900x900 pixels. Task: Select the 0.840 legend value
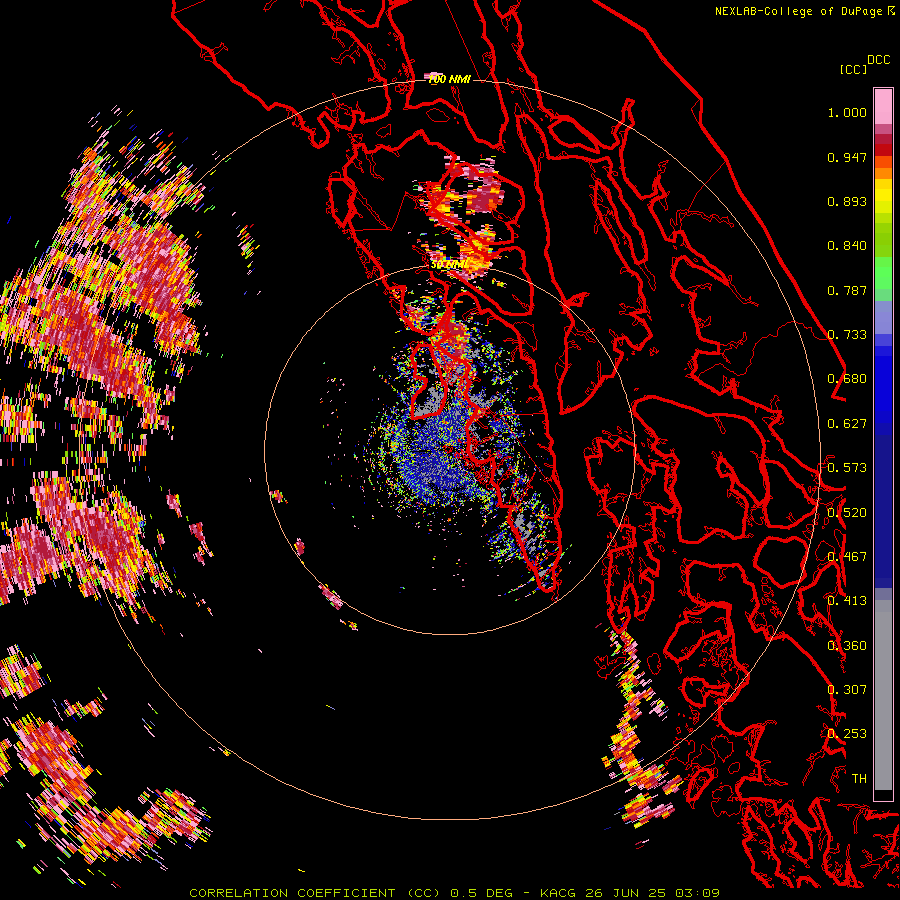[847, 246]
